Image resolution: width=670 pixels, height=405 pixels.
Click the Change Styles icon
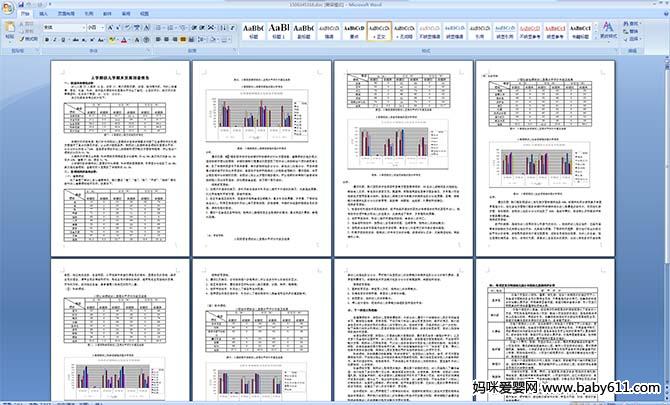point(608,31)
